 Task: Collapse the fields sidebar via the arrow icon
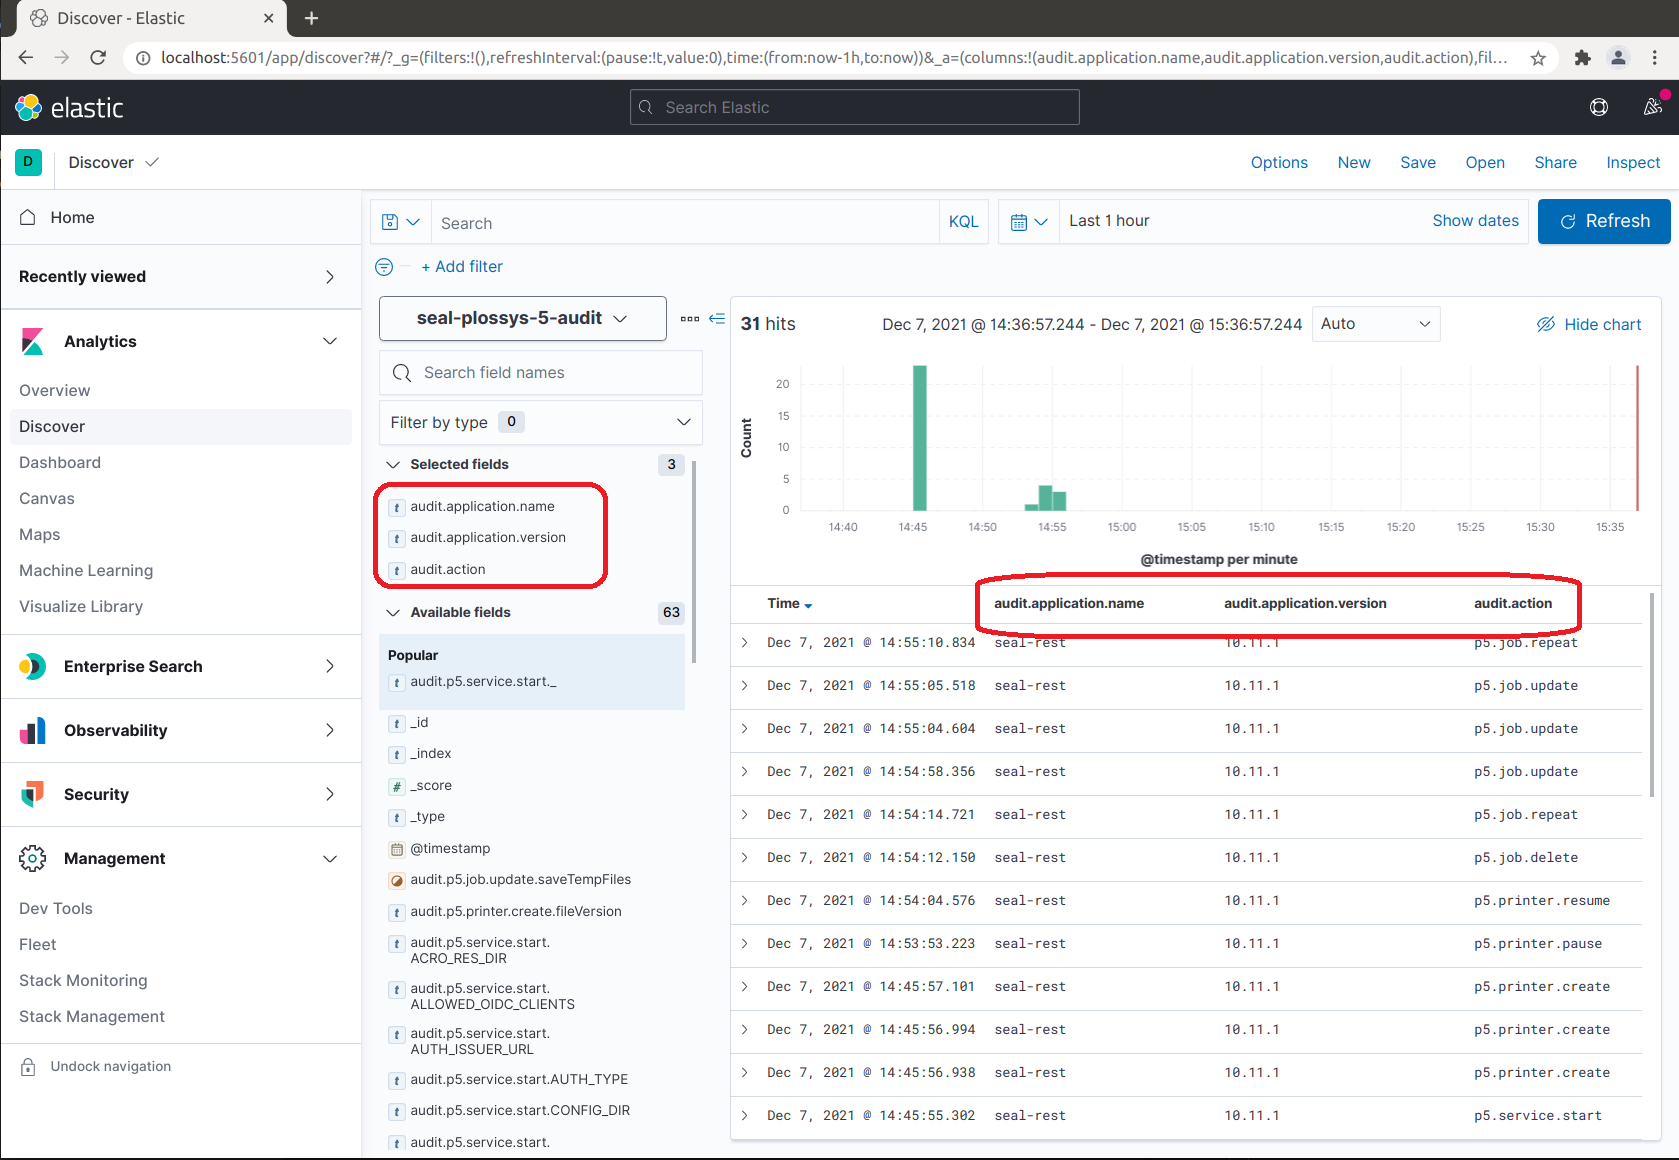[x=717, y=318]
